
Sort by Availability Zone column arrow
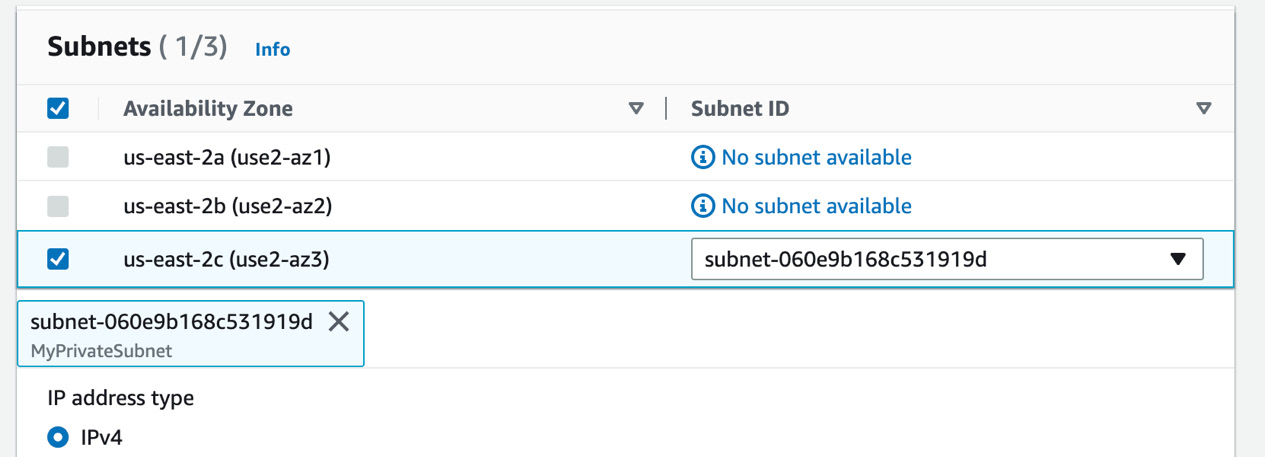(636, 109)
